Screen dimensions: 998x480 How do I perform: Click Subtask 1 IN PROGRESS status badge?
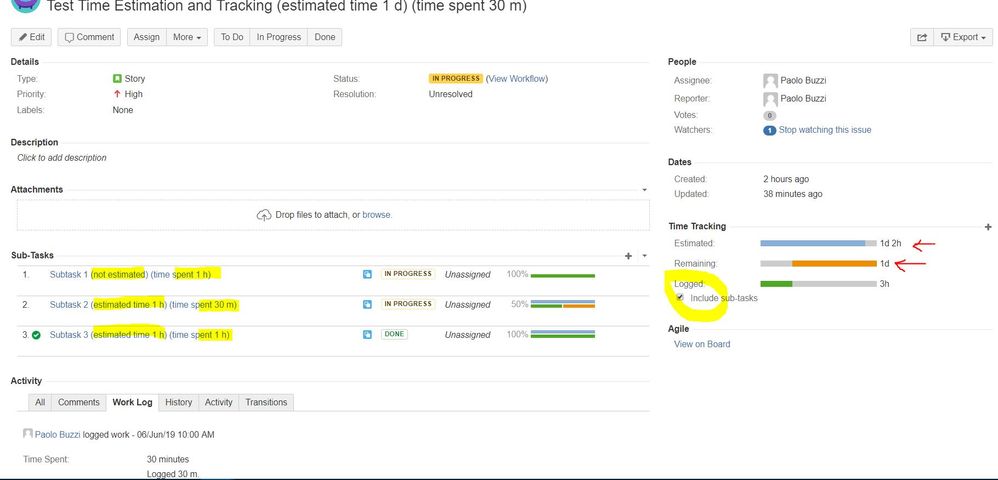408,274
